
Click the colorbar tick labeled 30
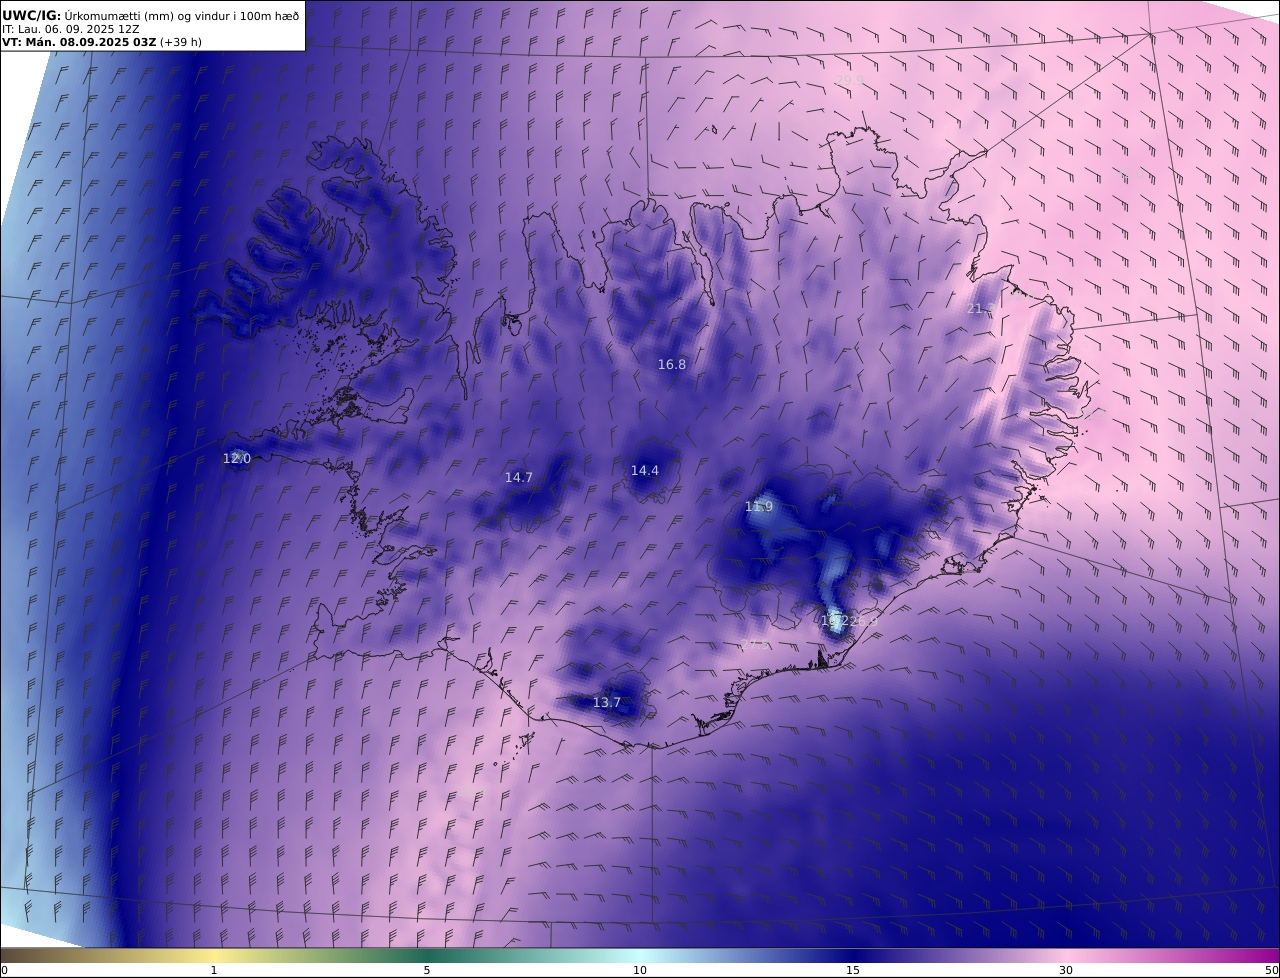1066,970
